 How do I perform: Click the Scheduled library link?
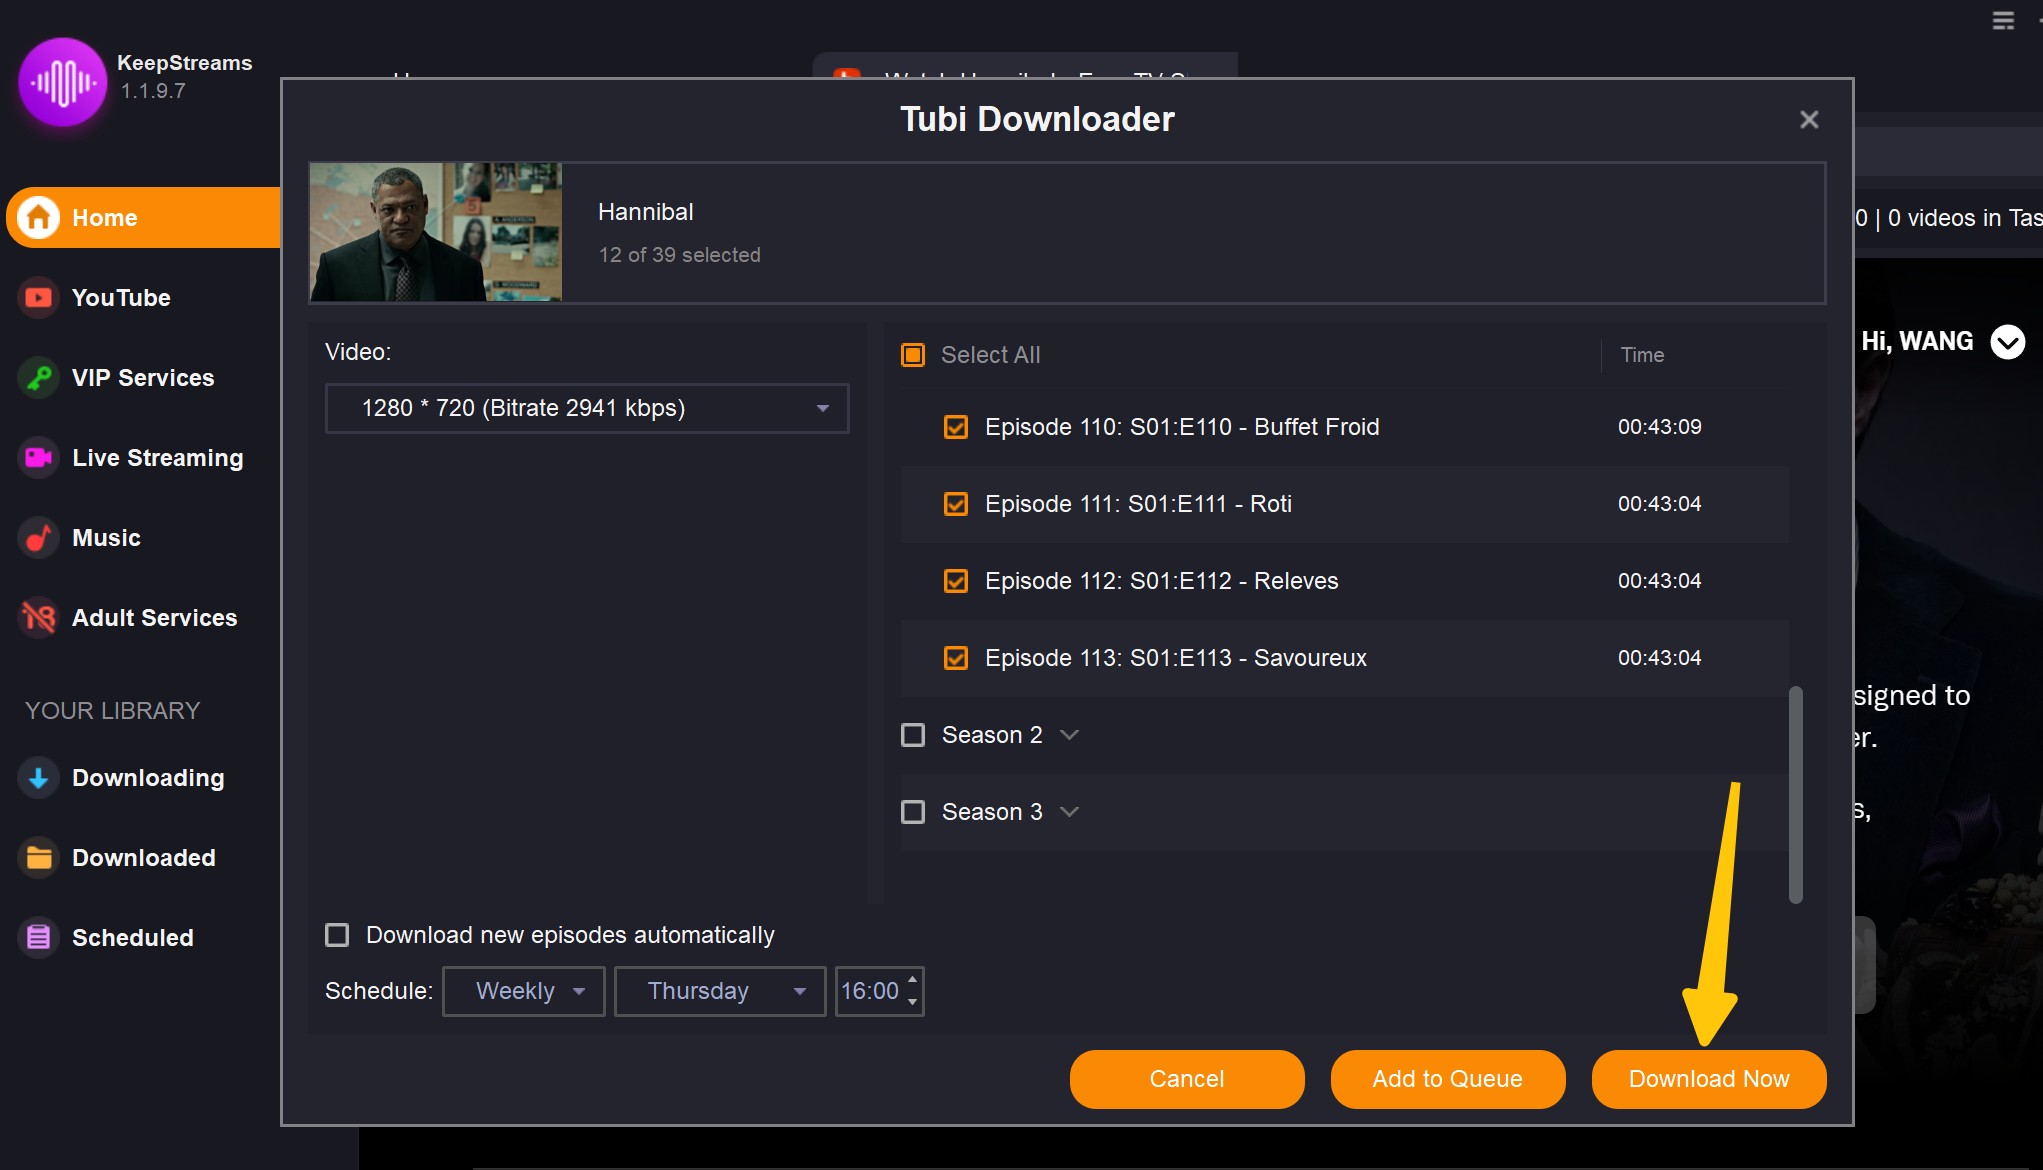133,937
